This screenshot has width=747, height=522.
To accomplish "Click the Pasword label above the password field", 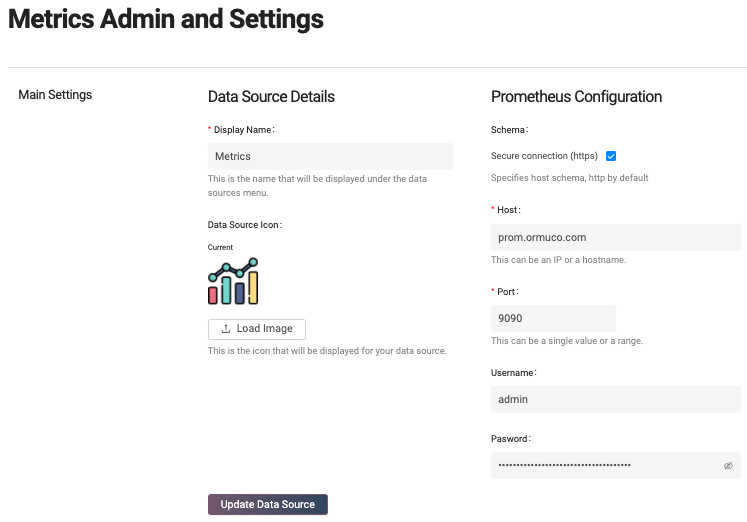I will (511, 438).
